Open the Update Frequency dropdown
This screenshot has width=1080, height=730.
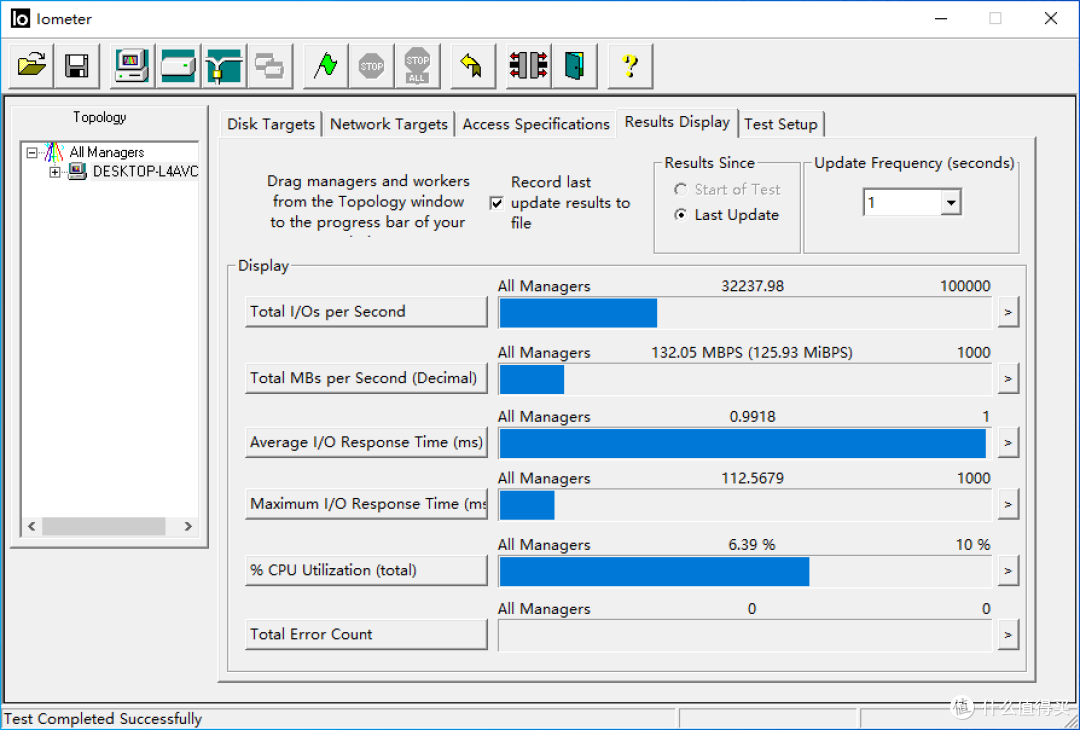click(x=951, y=202)
